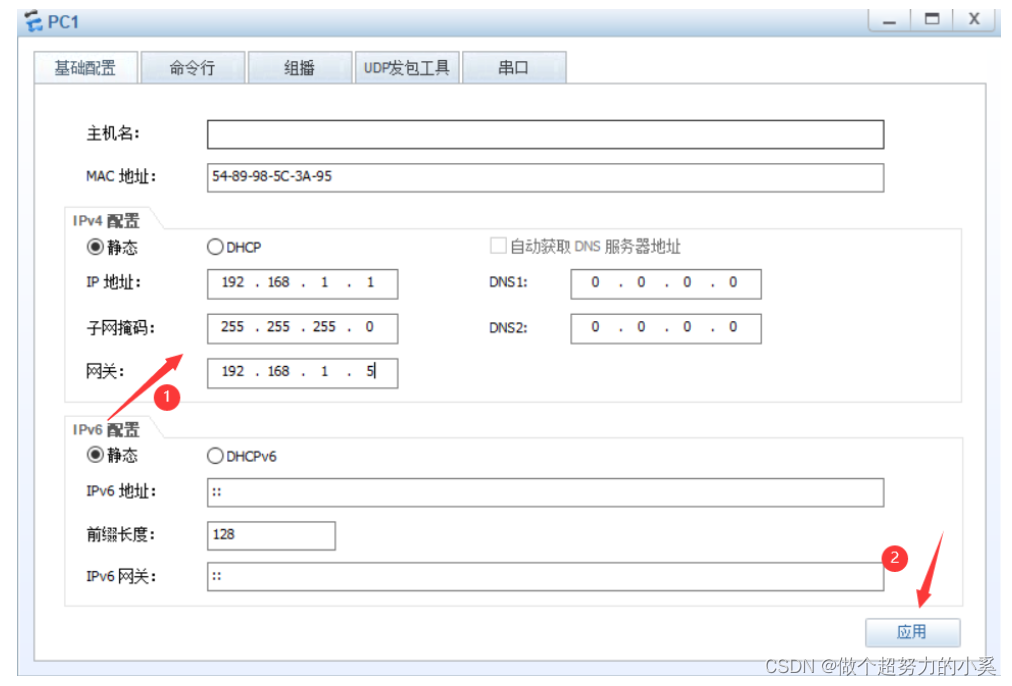
Task: Switch to the 命令行 tab
Action: click(x=193, y=68)
